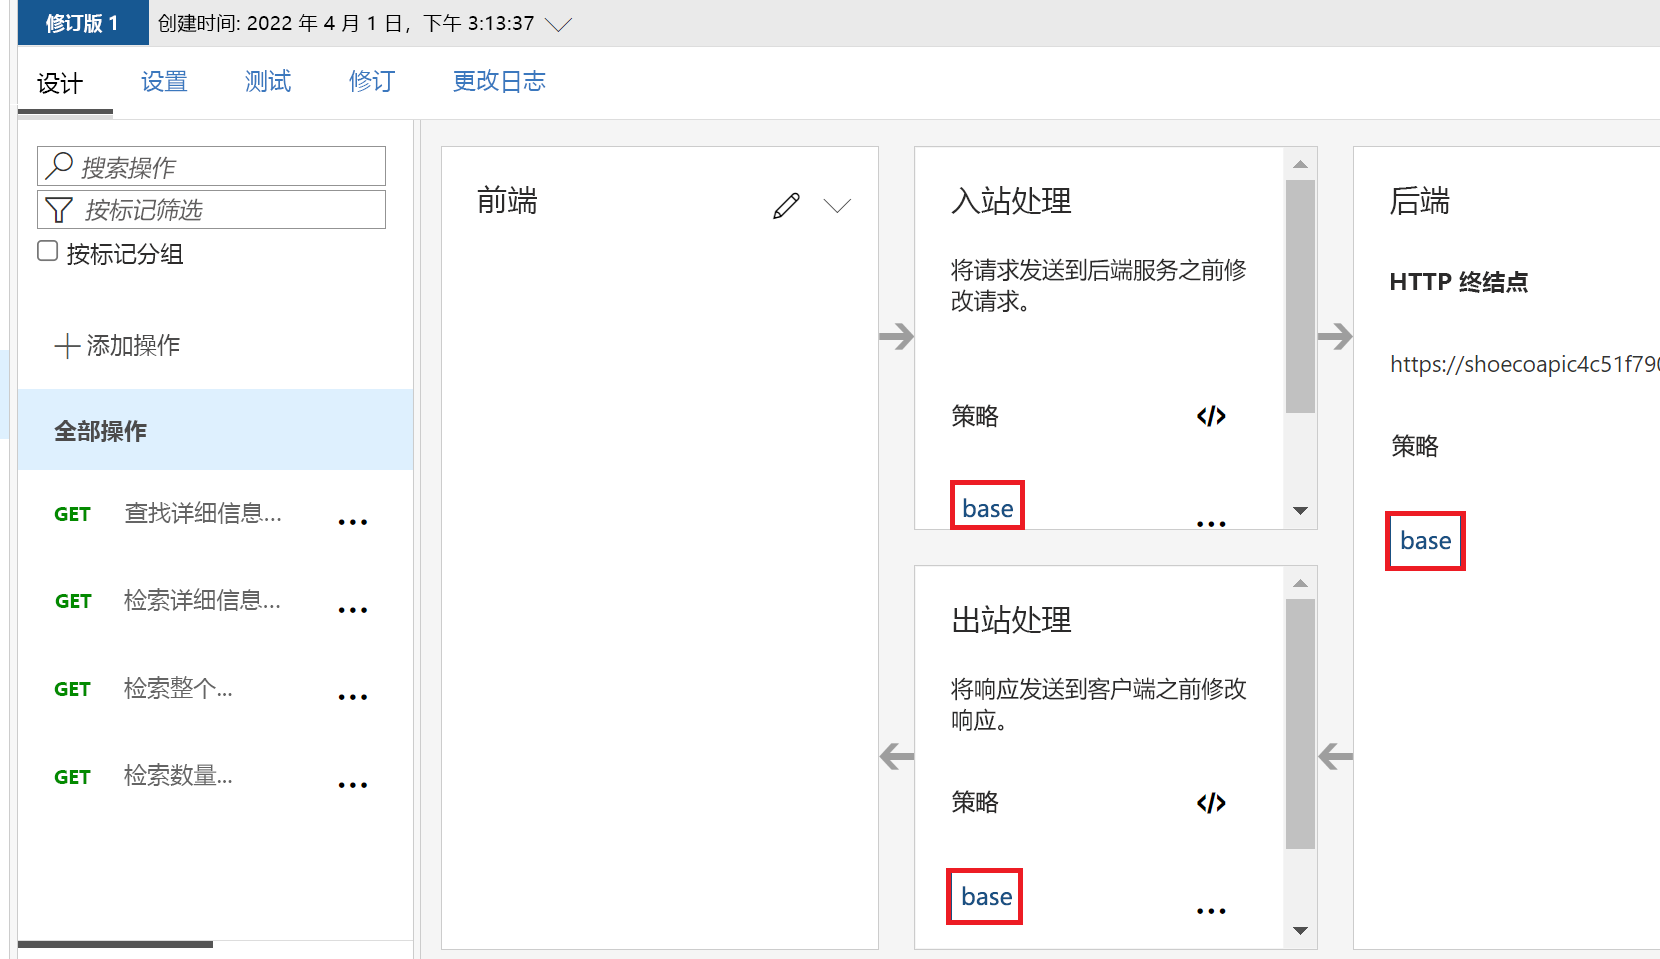The image size is (1660, 959).
Task: Click the 入站处理 vertical scrollbar thumb
Action: click(1300, 296)
